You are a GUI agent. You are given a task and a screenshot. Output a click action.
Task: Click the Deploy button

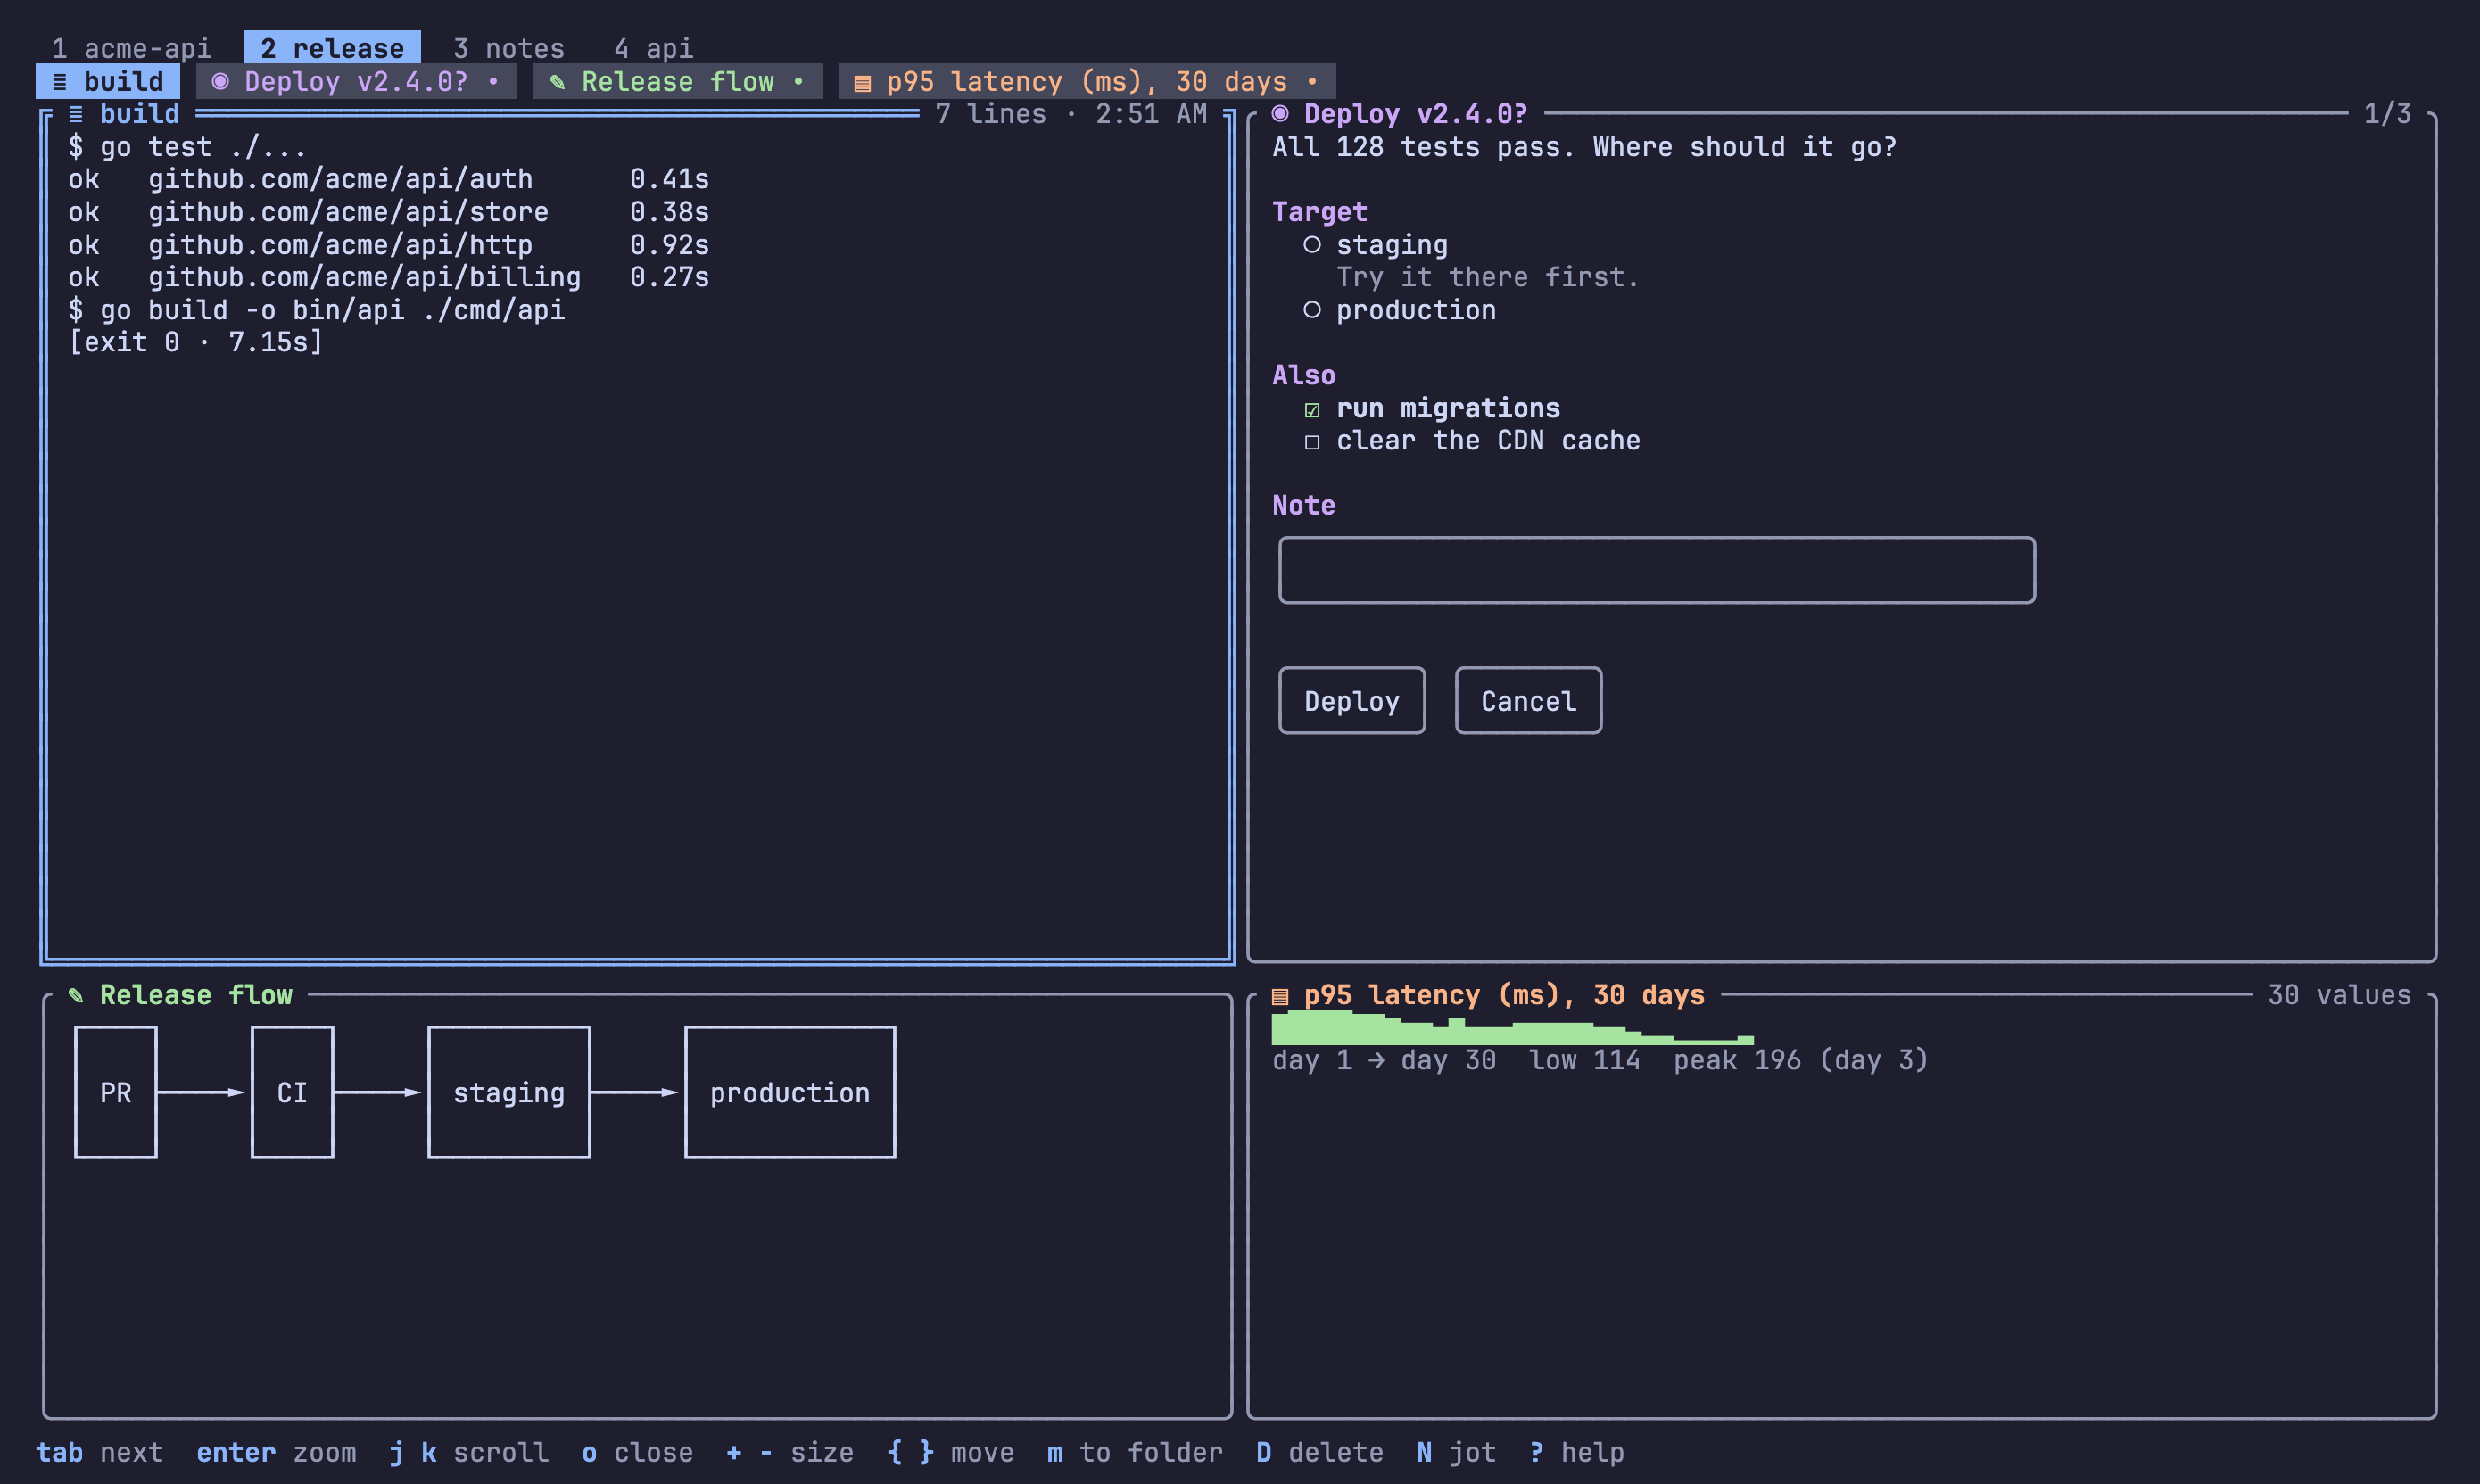click(1352, 701)
